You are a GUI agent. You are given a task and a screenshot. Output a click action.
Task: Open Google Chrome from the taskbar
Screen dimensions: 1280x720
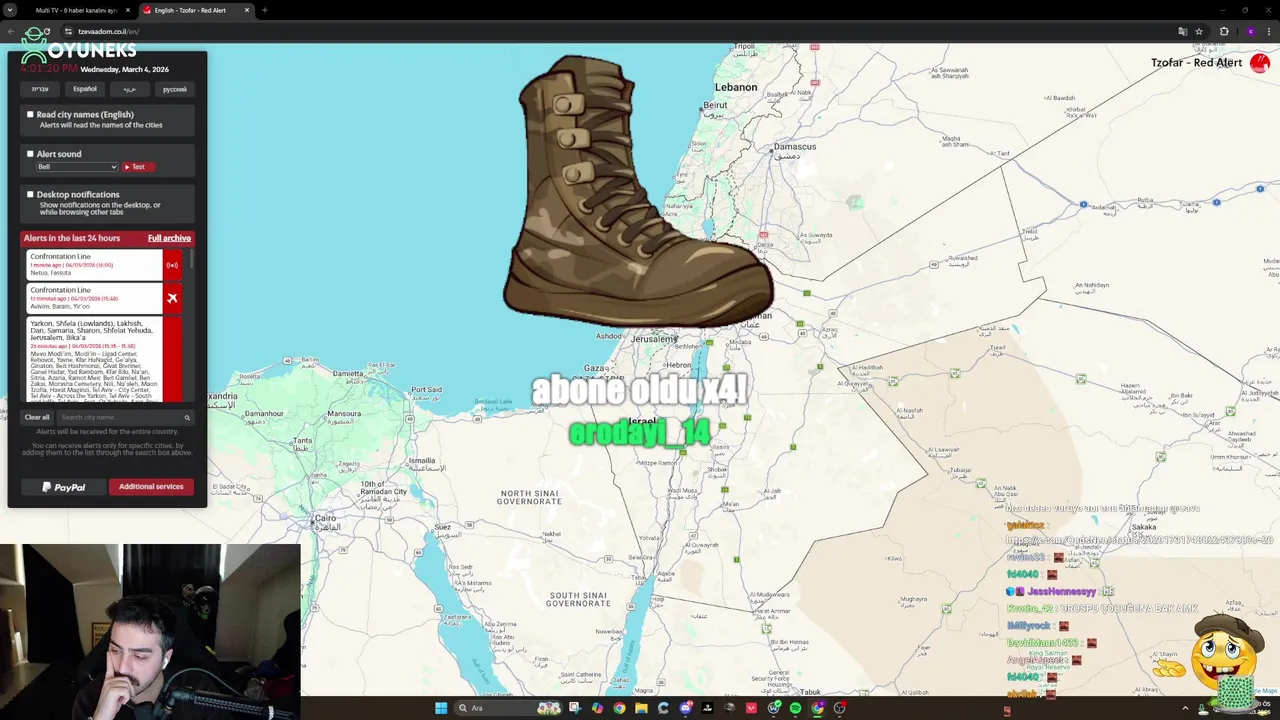(619, 708)
